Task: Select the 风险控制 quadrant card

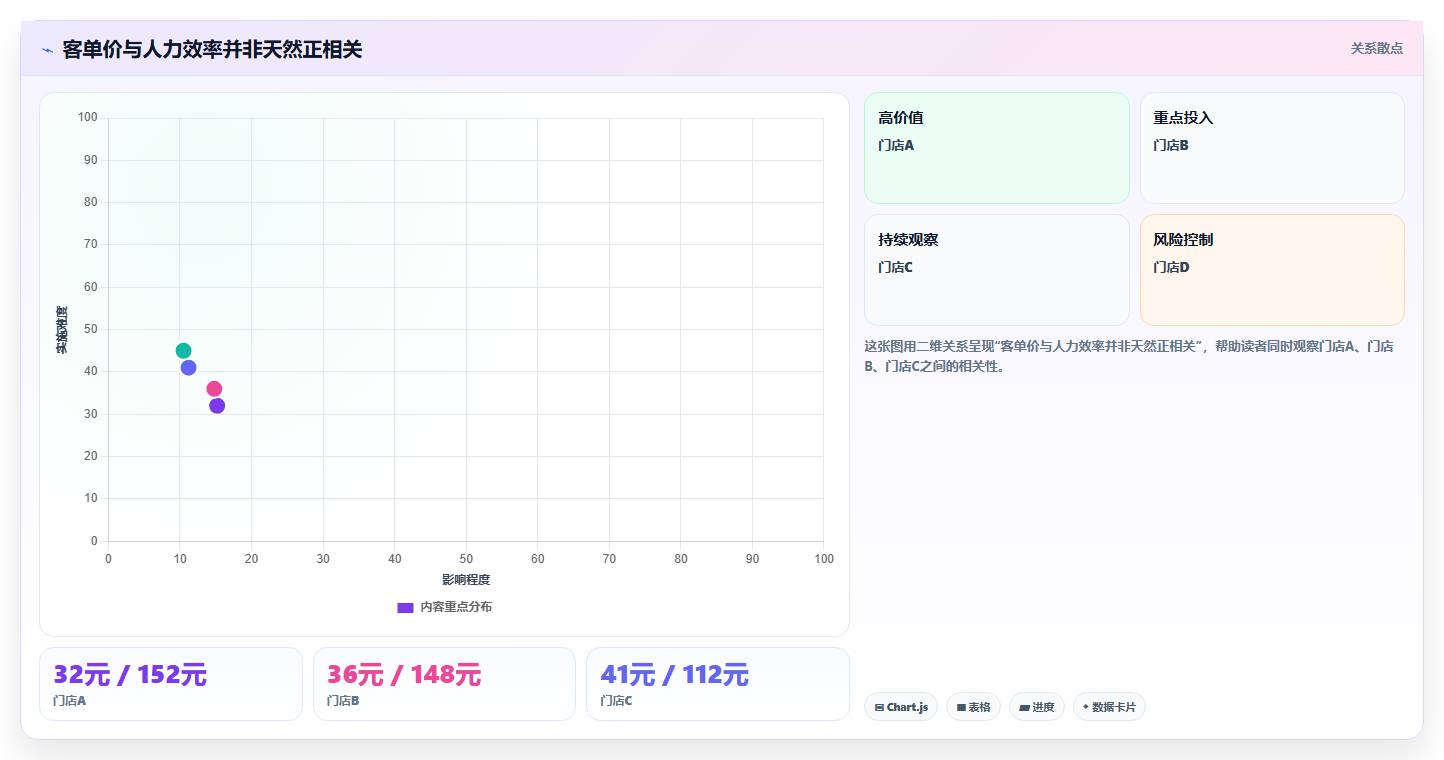Action: [x=1272, y=270]
